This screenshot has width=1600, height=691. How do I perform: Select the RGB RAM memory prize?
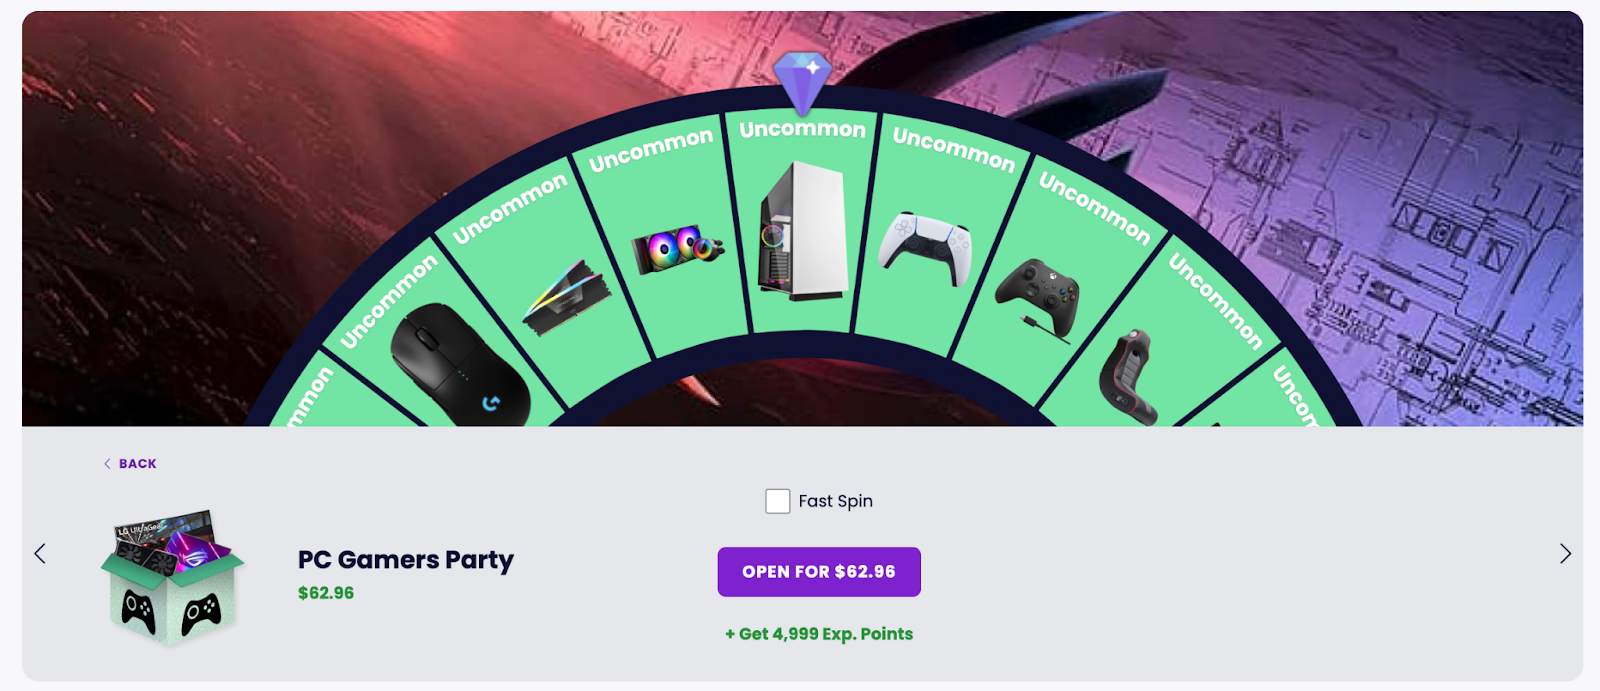point(565,297)
